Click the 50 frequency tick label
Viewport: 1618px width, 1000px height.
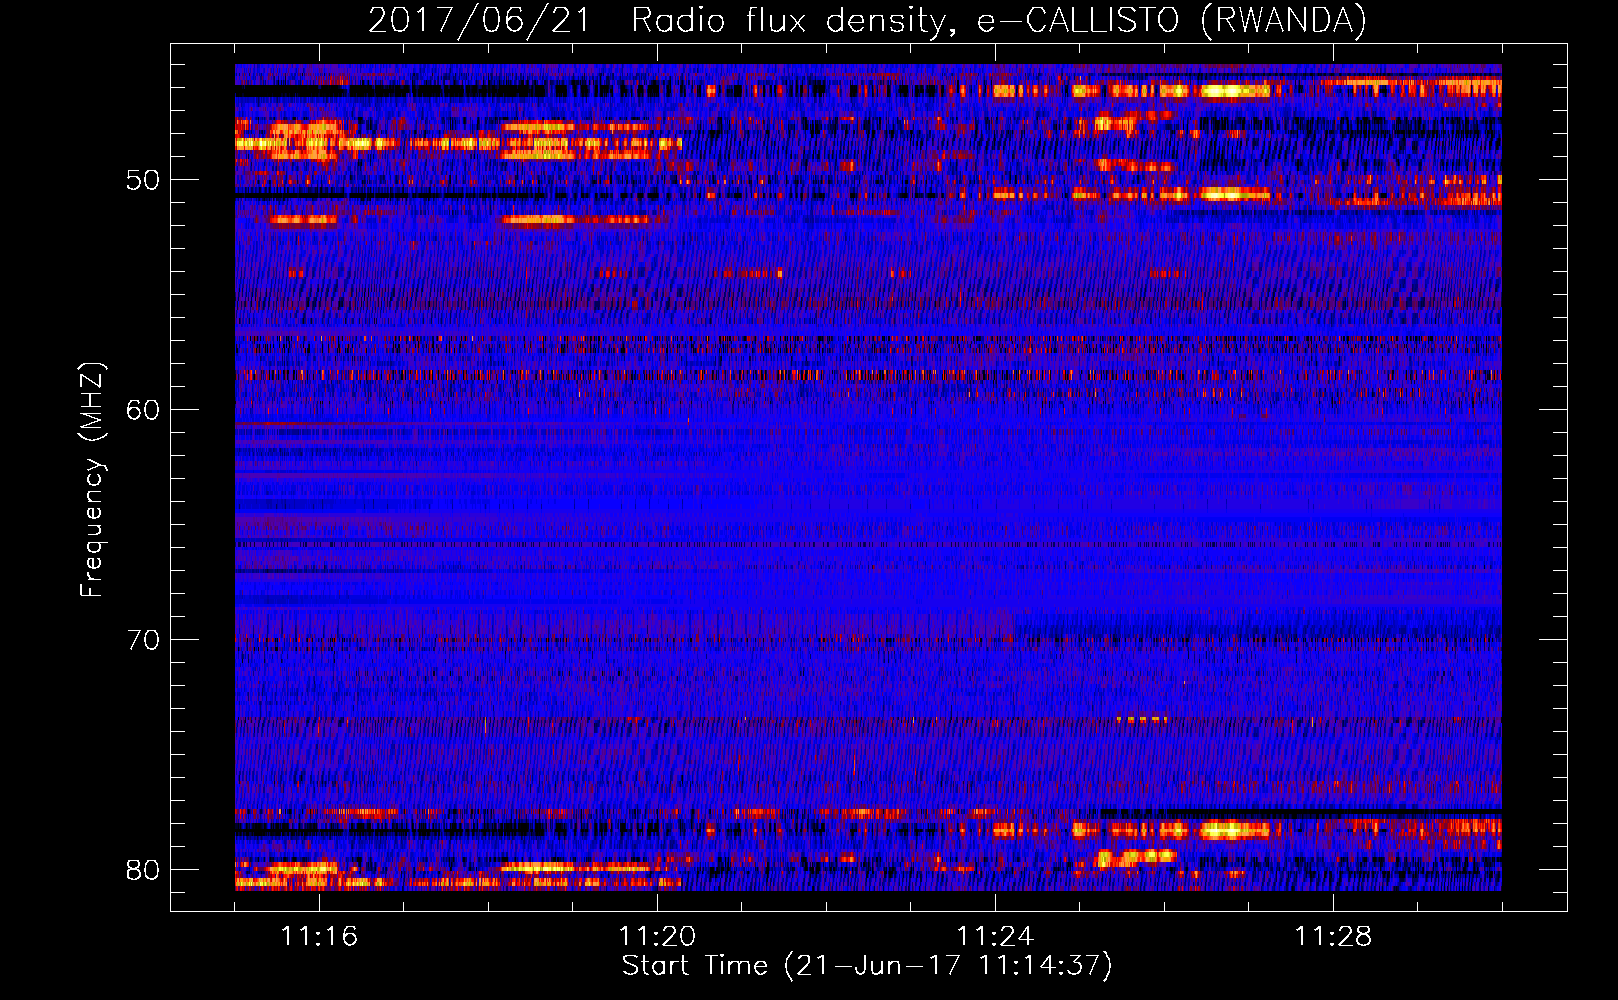(x=144, y=181)
